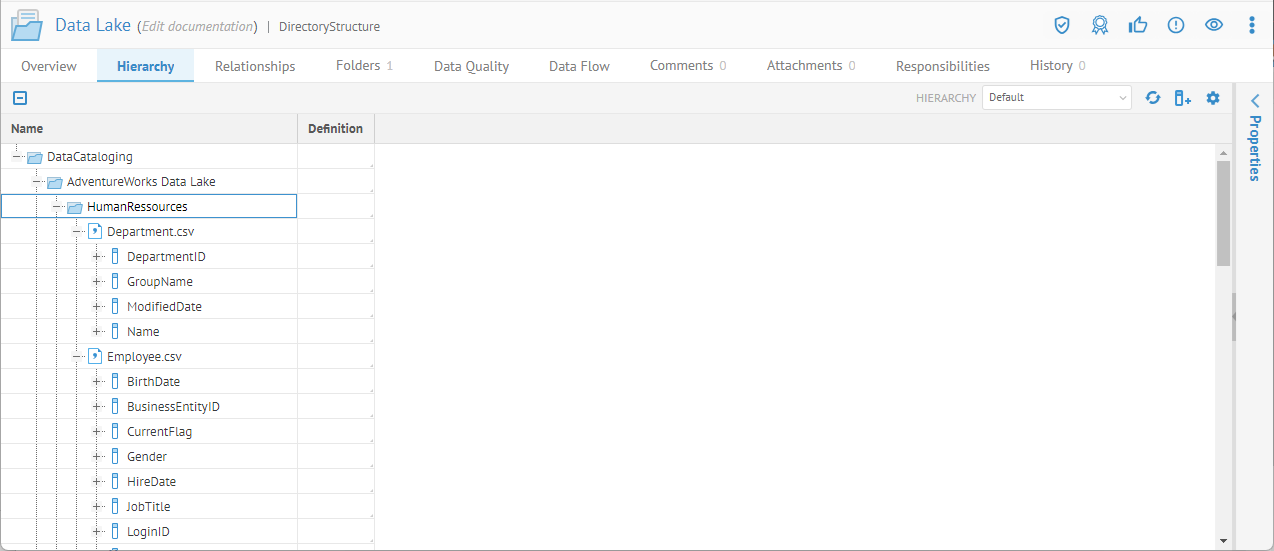
Task: Open the Relationships tab
Action: point(255,66)
